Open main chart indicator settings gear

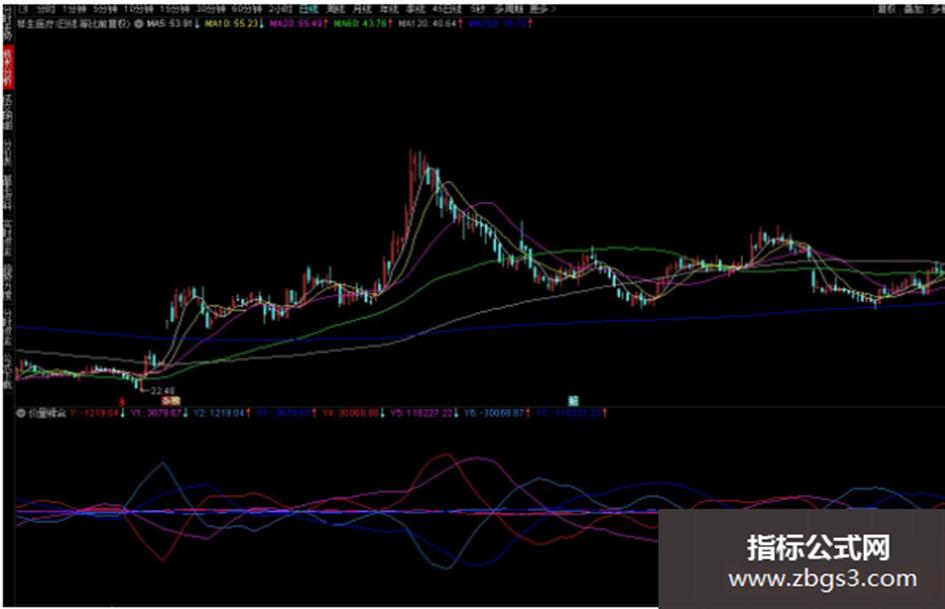138,24
